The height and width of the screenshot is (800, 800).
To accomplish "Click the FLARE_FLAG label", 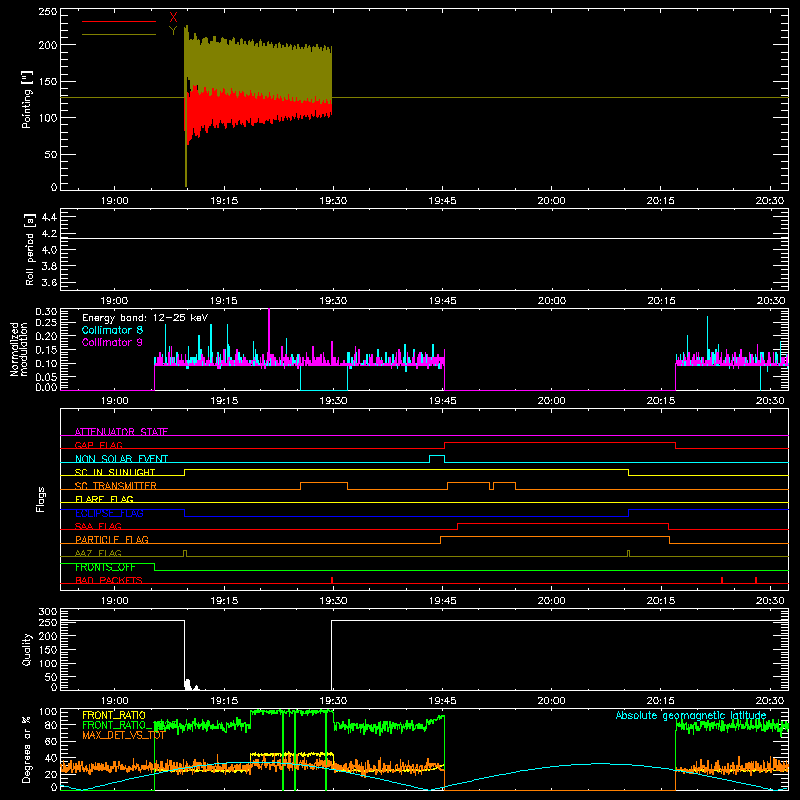I will (104, 499).
